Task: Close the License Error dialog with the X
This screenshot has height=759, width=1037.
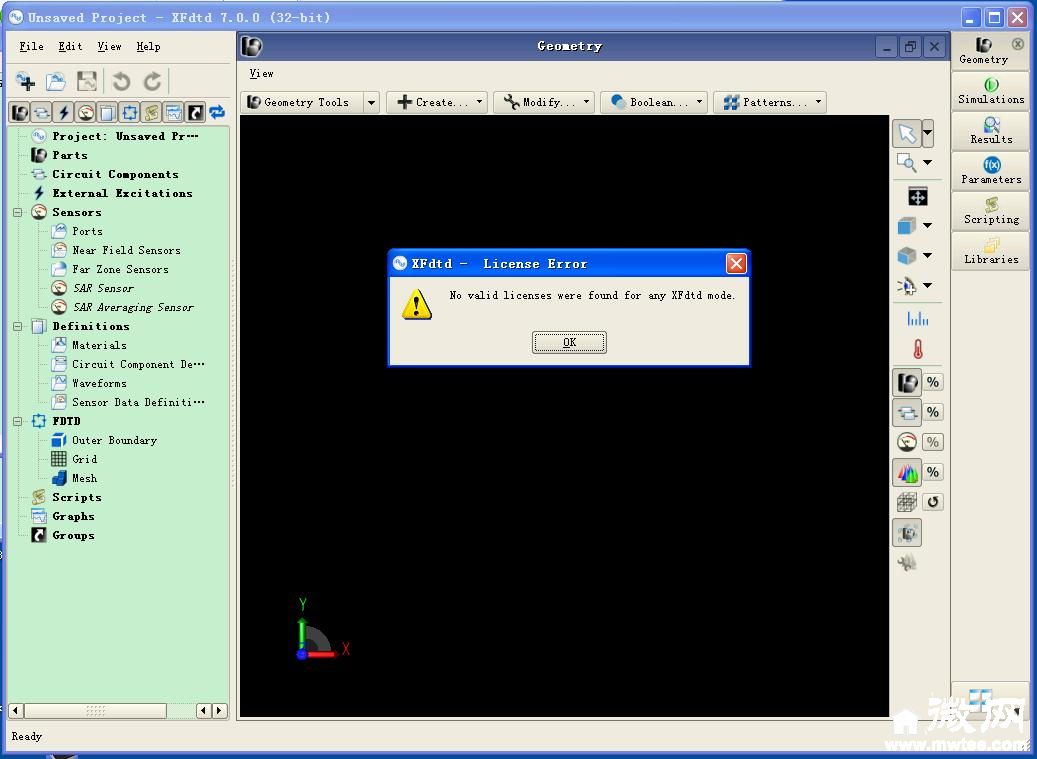Action: [x=736, y=264]
